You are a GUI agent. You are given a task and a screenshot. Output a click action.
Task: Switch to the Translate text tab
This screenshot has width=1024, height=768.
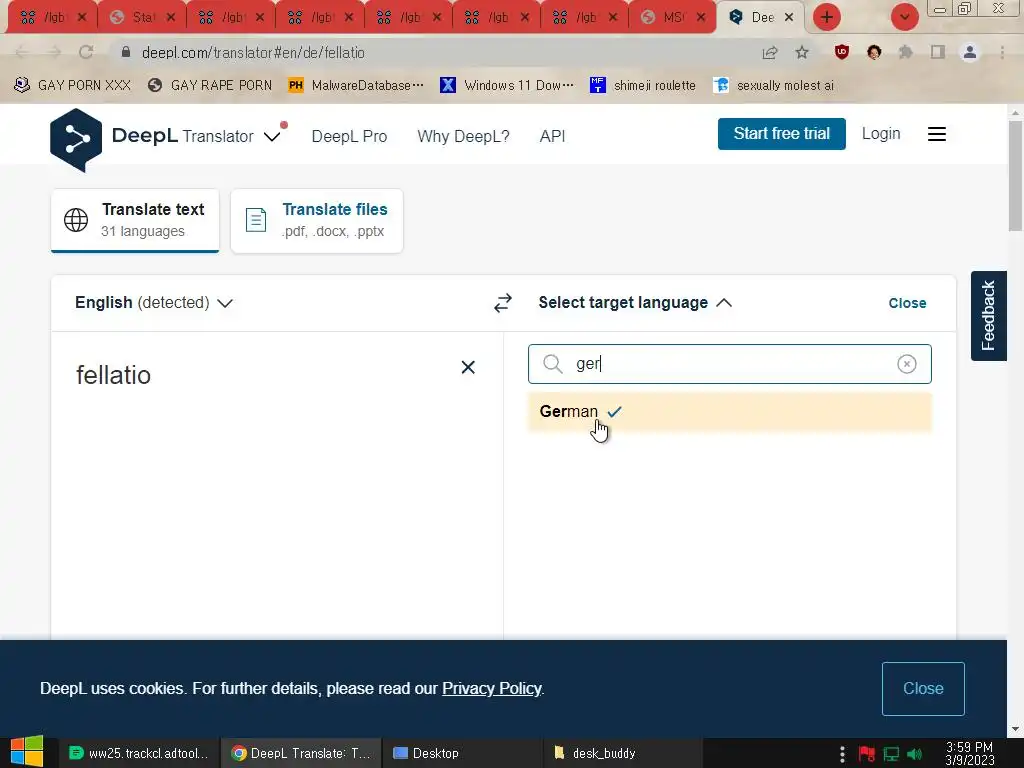[x=135, y=220]
